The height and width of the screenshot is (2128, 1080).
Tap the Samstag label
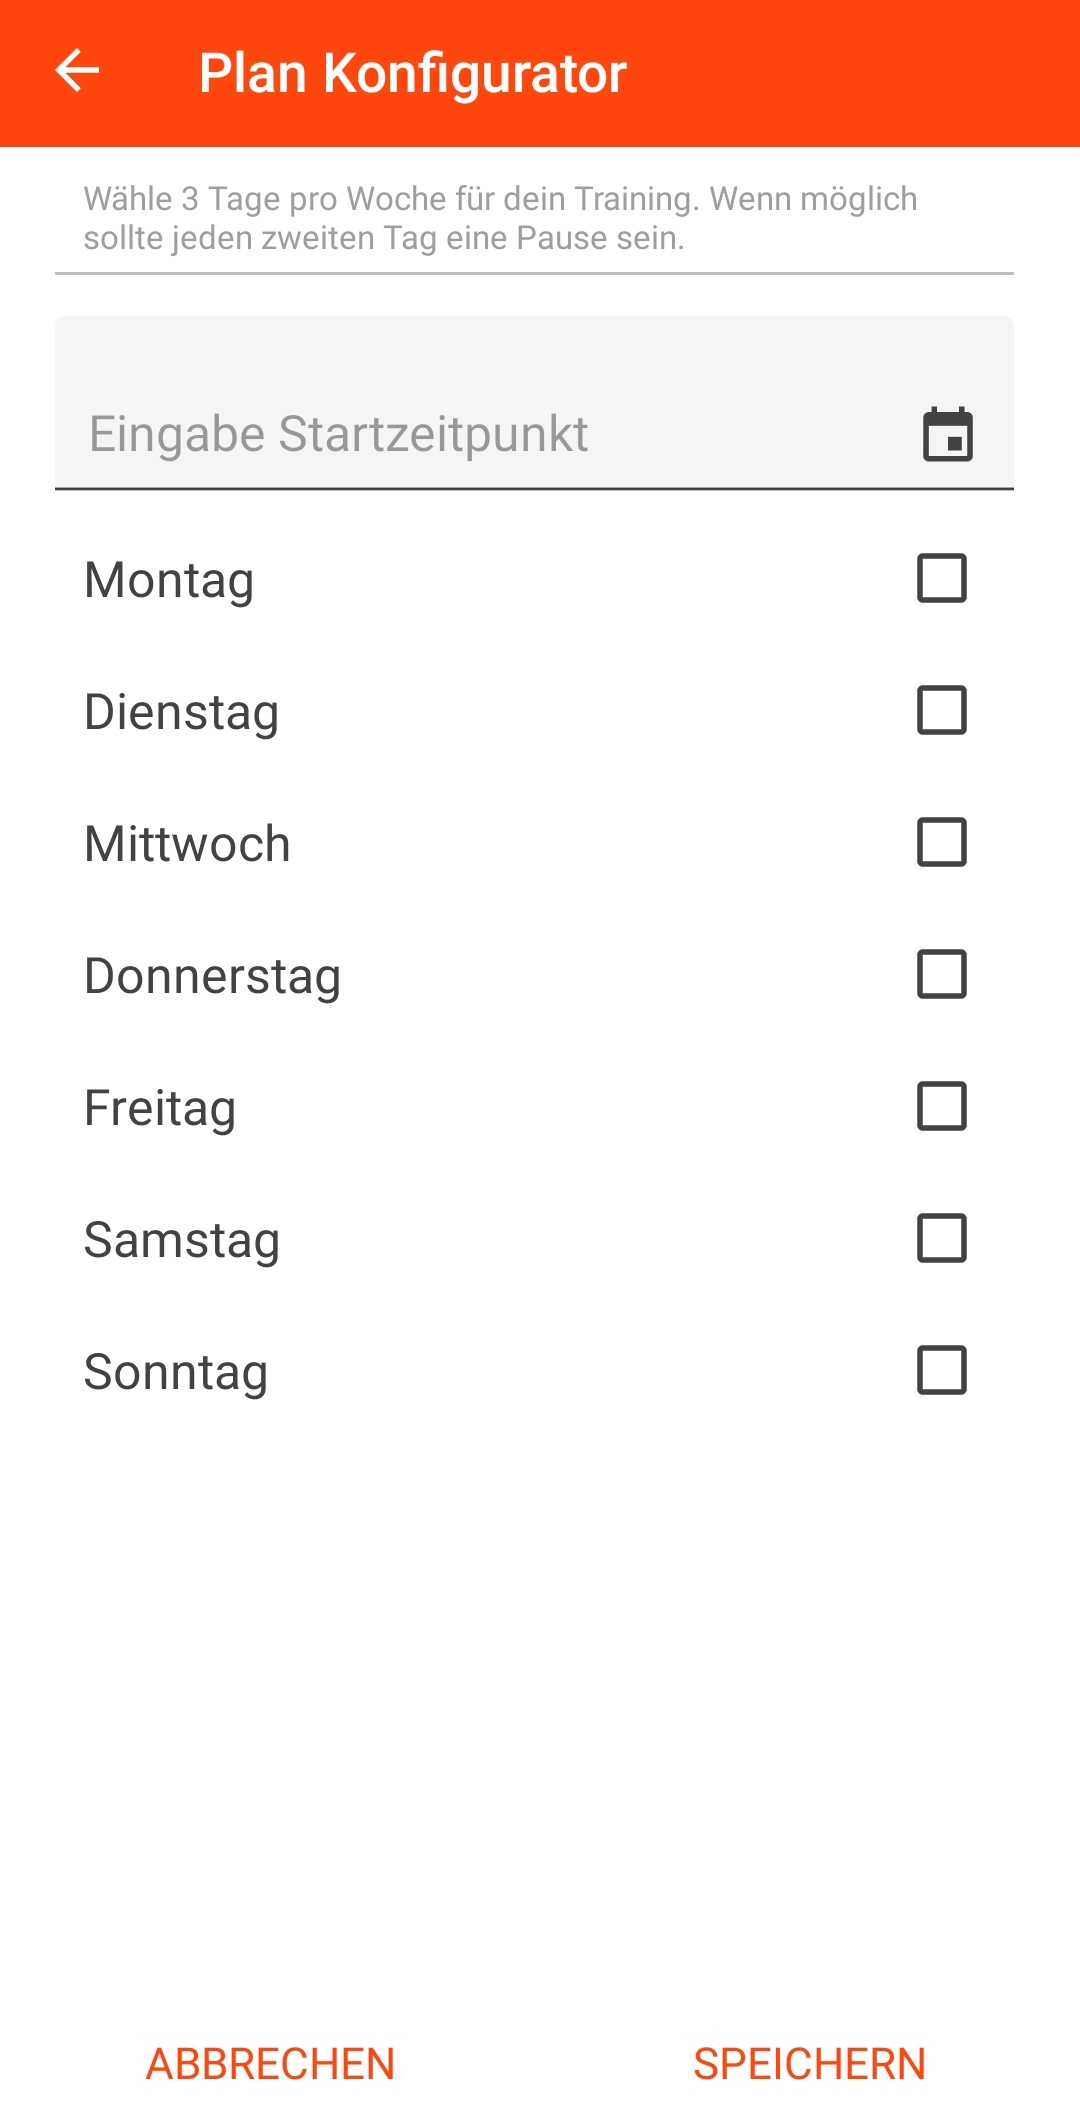point(181,1240)
